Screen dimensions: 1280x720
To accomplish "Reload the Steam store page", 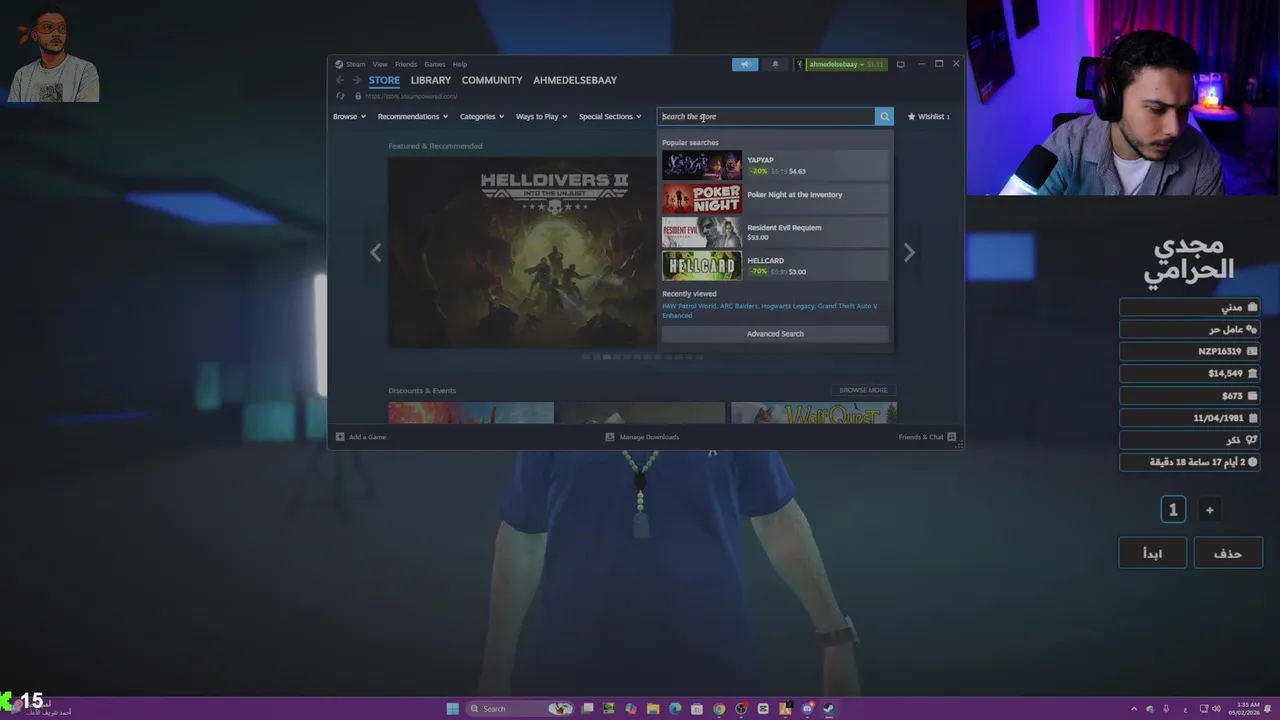I will [340, 96].
